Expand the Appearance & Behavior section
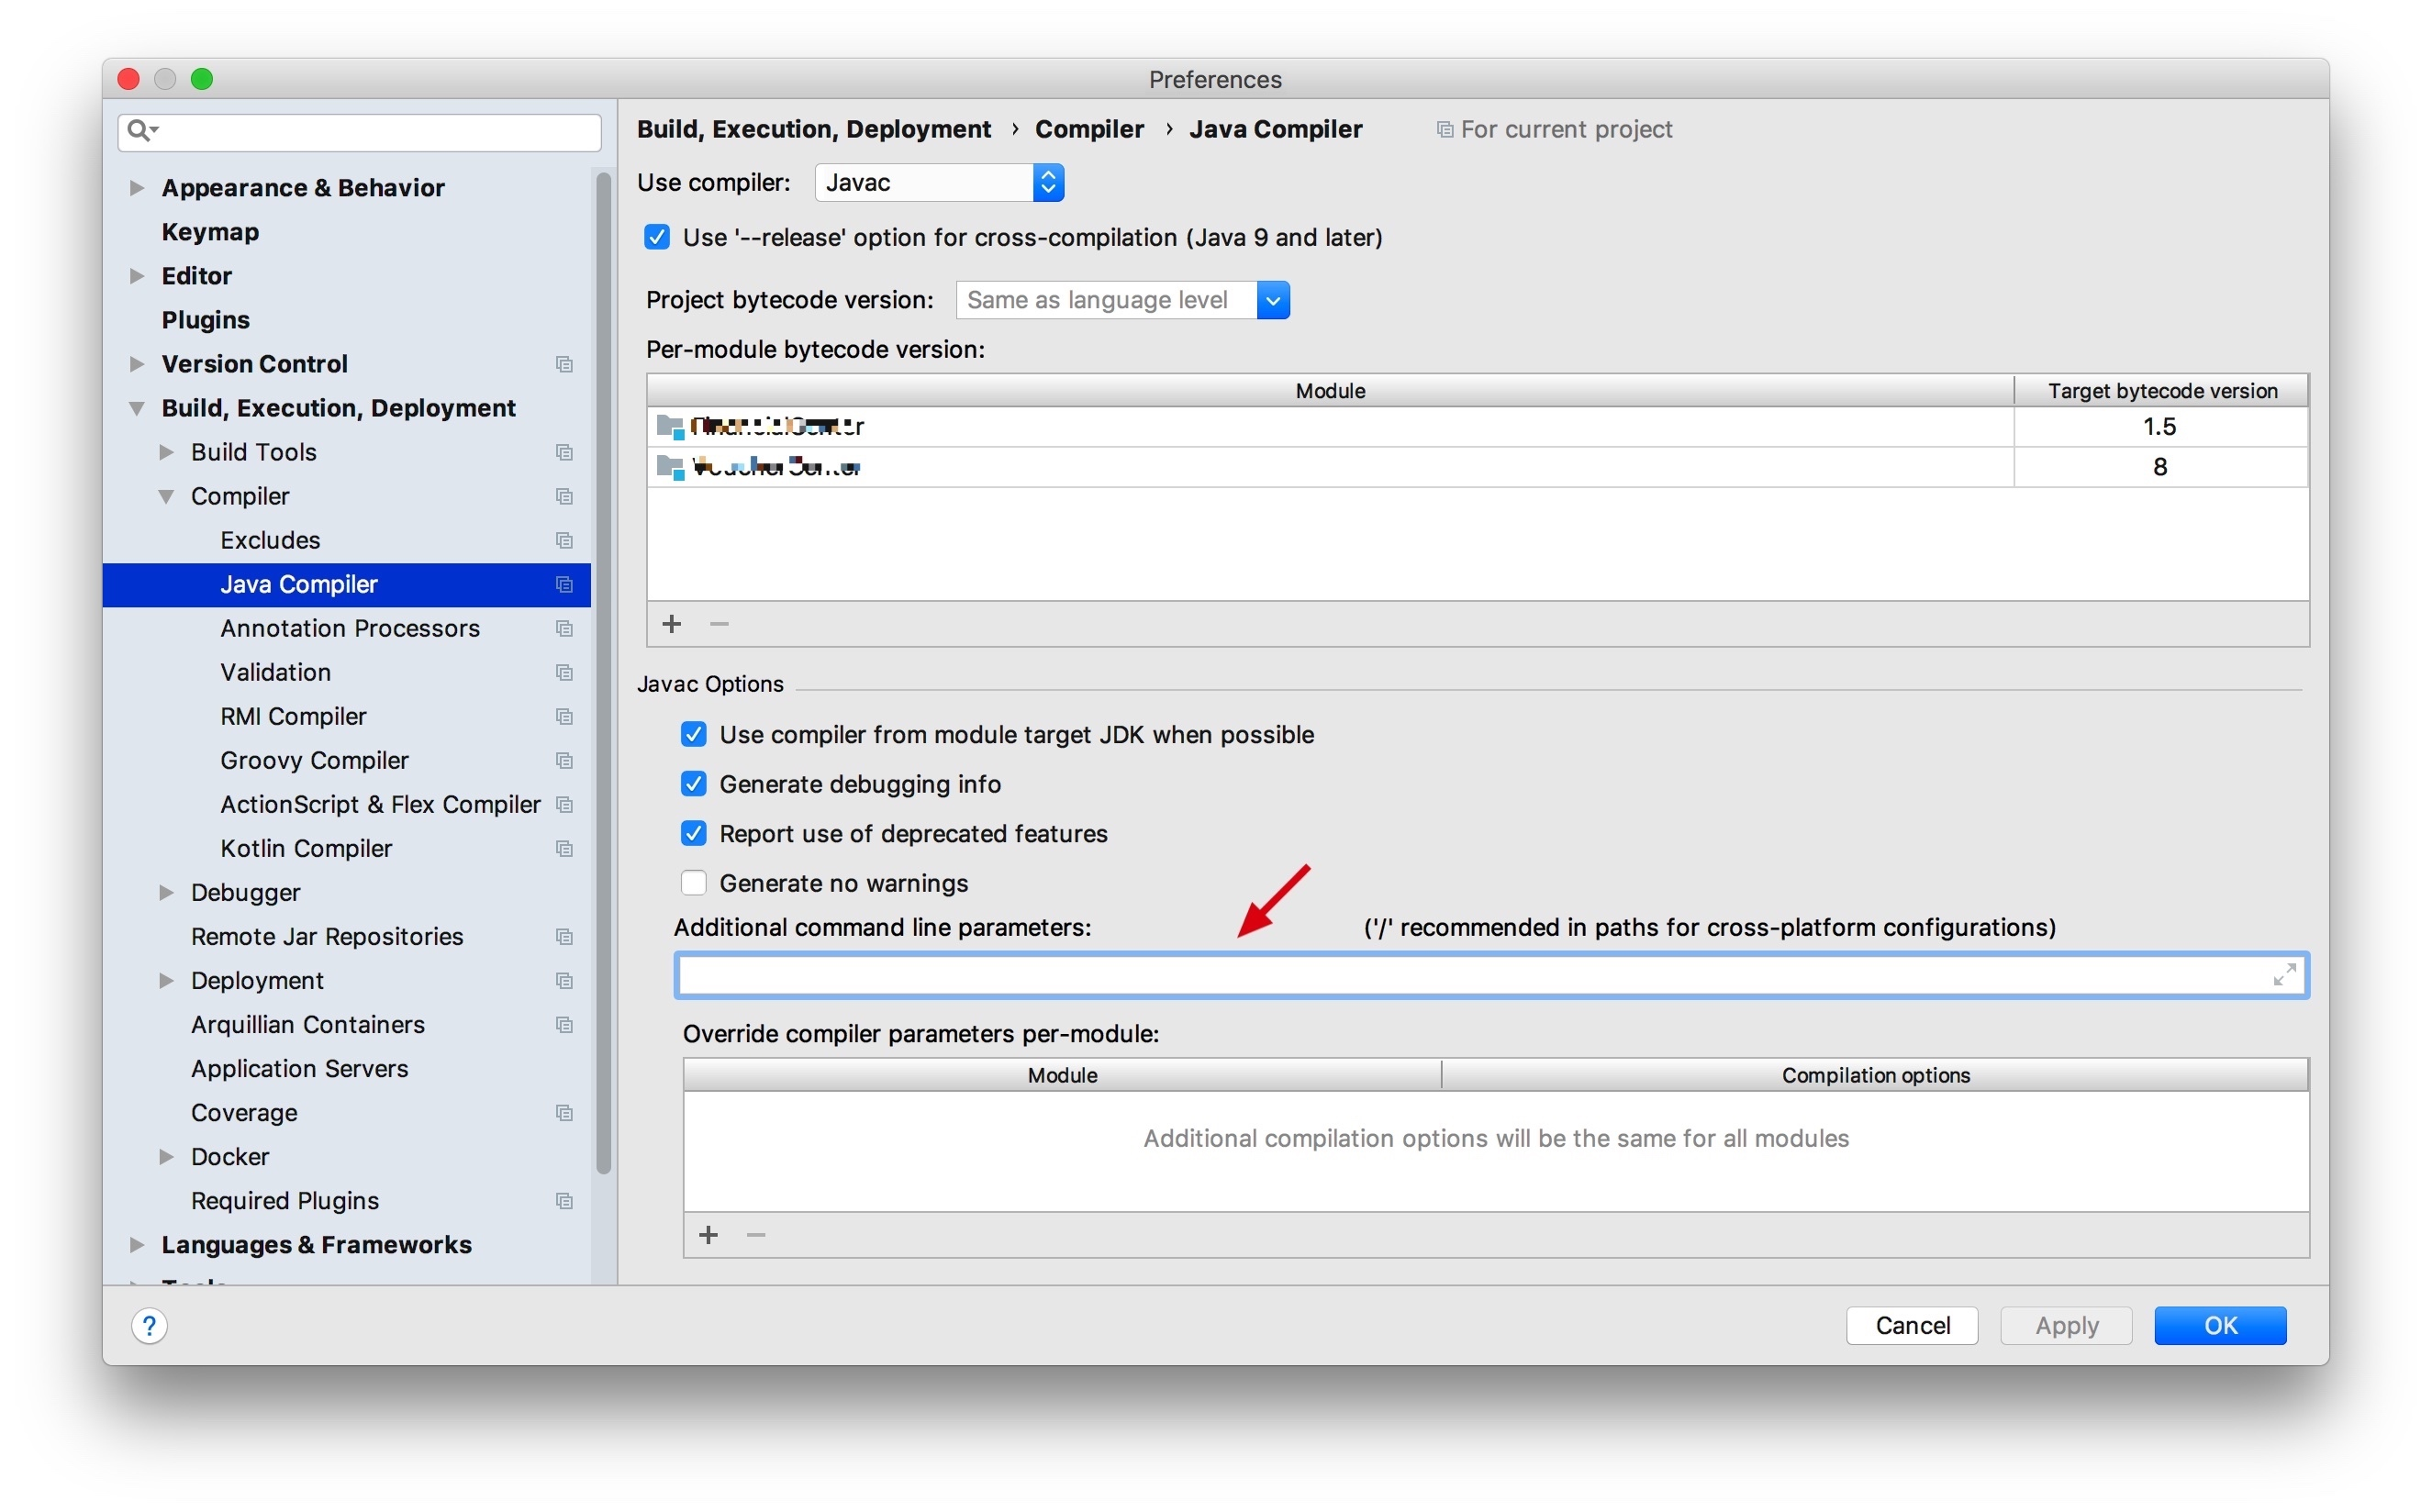Image resolution: width=2432 pixels, height=1512 pixels. (x=137, y=188)
